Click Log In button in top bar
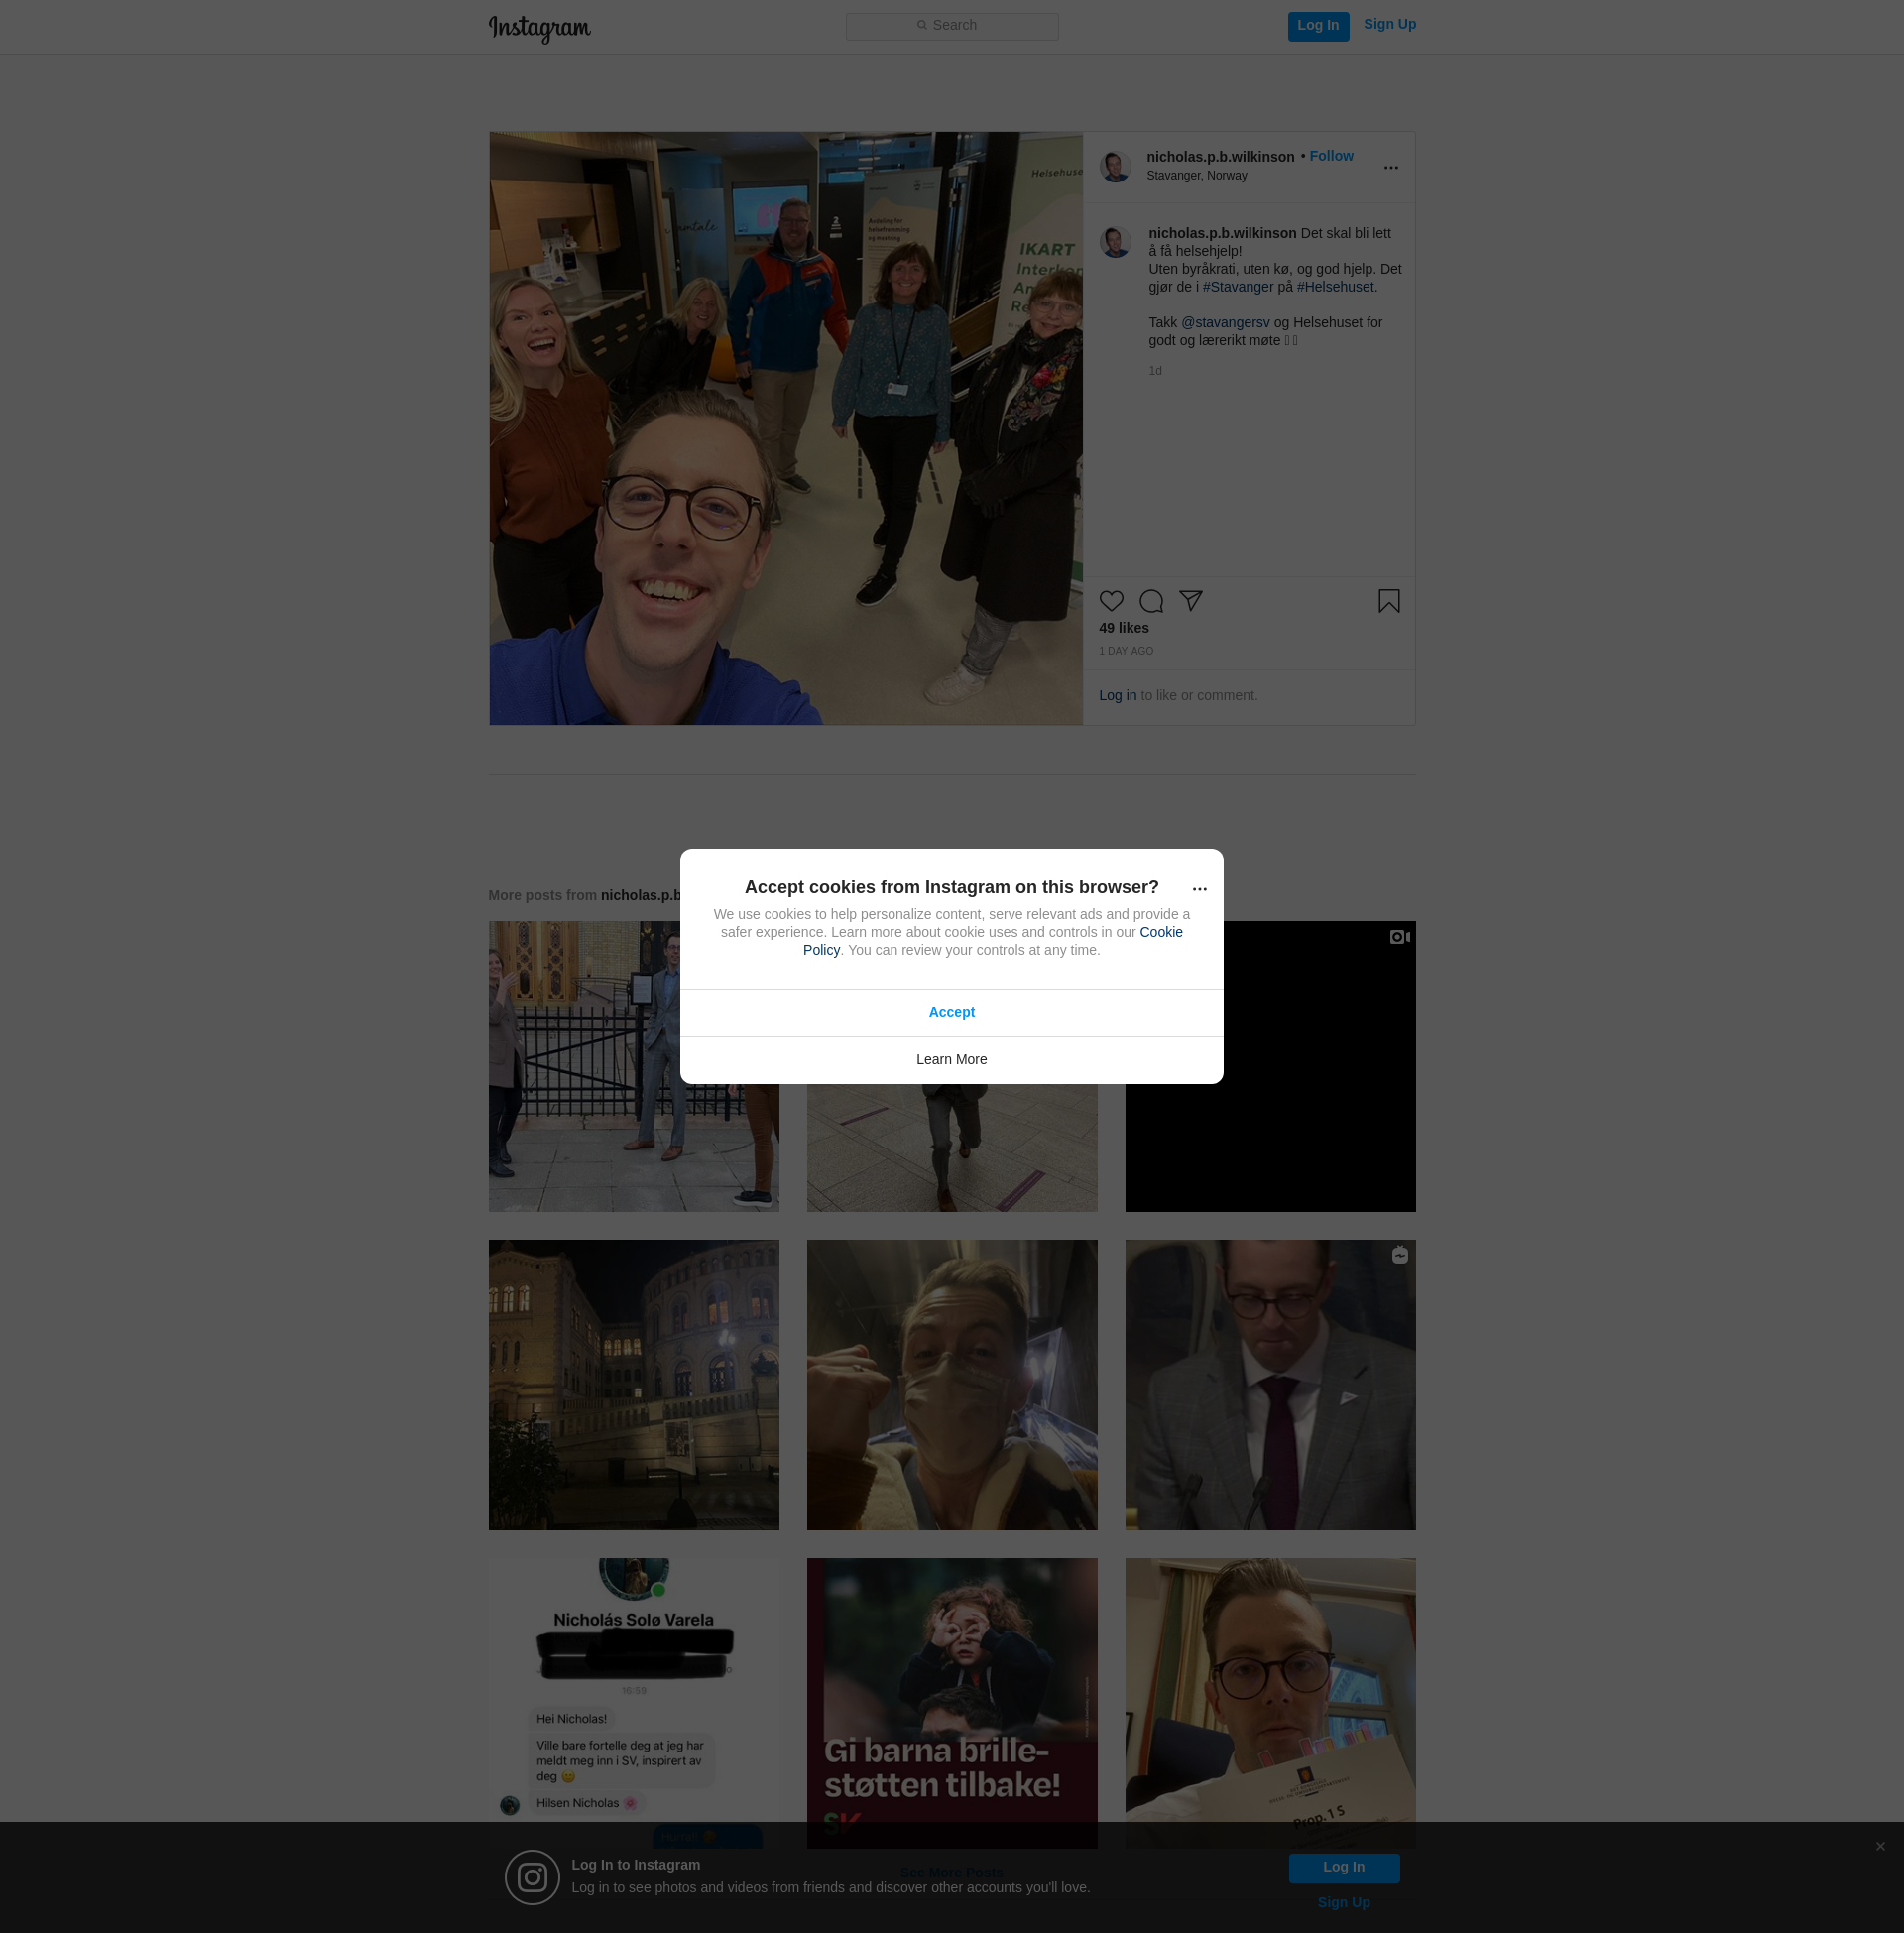The image size is (1904, 1933). point(1317,26)
